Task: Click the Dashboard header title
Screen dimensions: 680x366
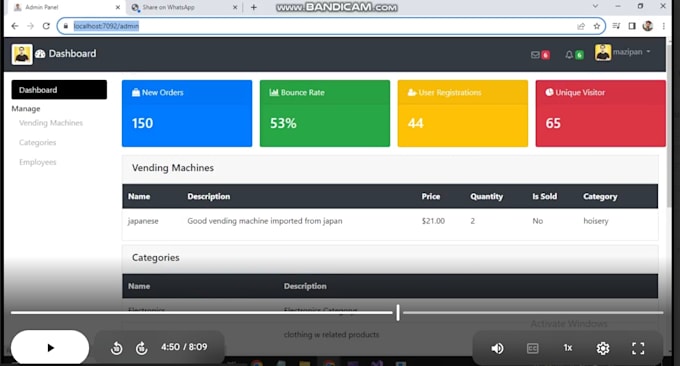Action: [x=72, y=54]
